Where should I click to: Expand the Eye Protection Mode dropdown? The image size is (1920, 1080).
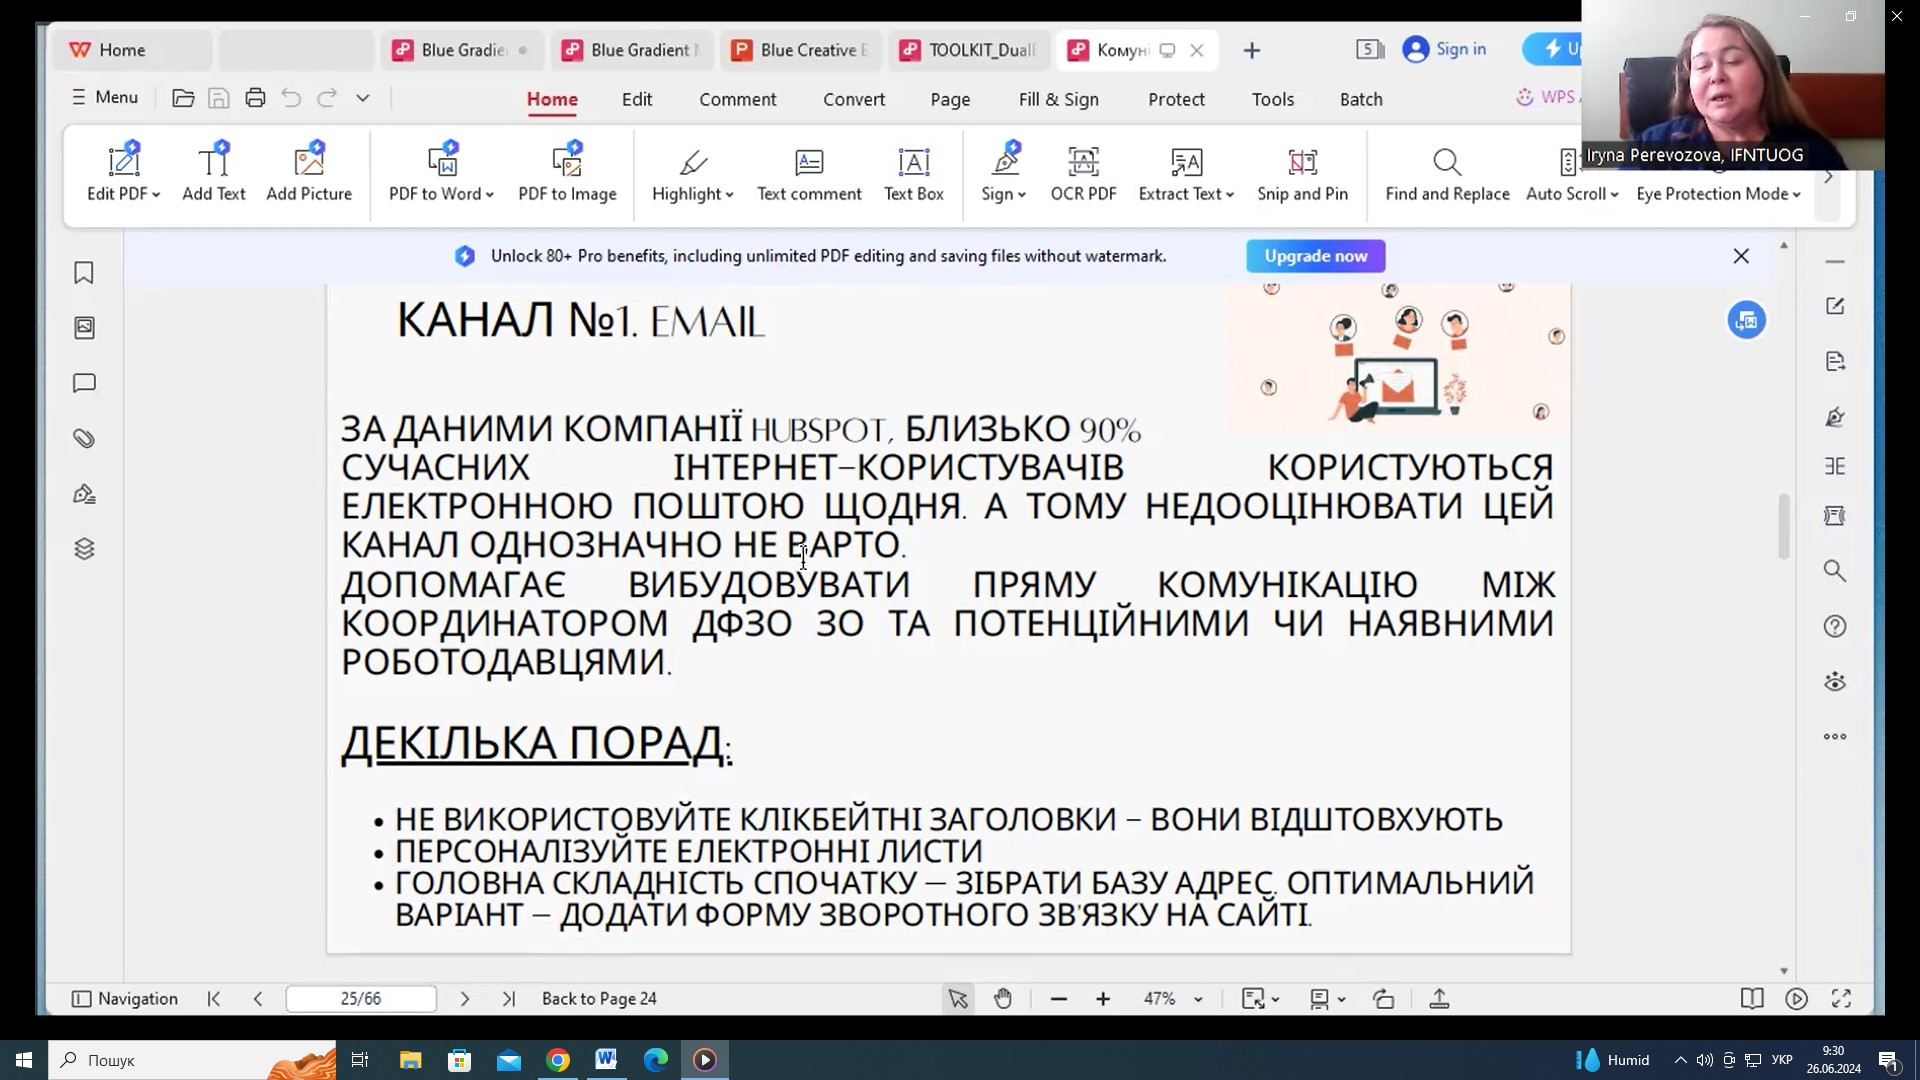1797,195
